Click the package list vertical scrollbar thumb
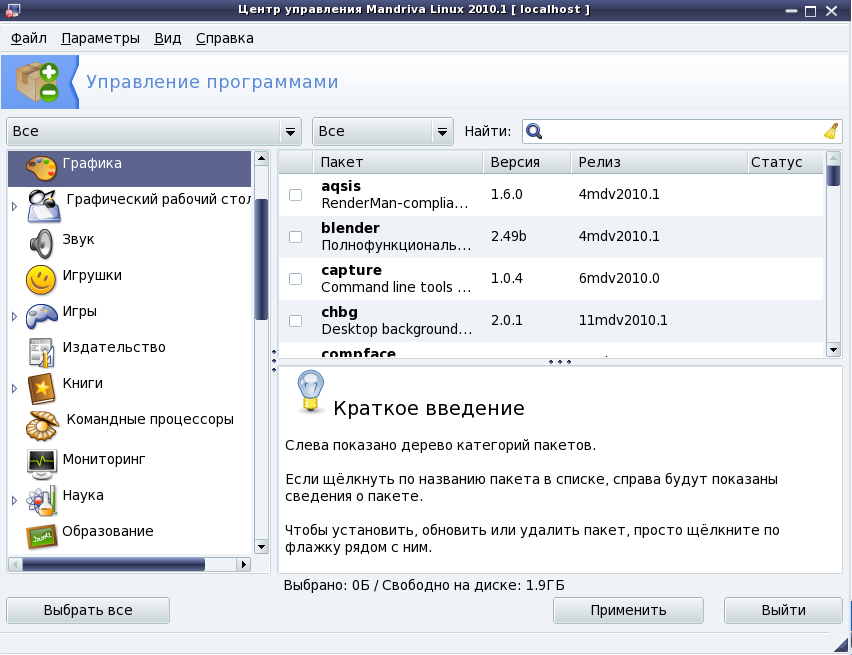The image size is (852, 655). 833,175
